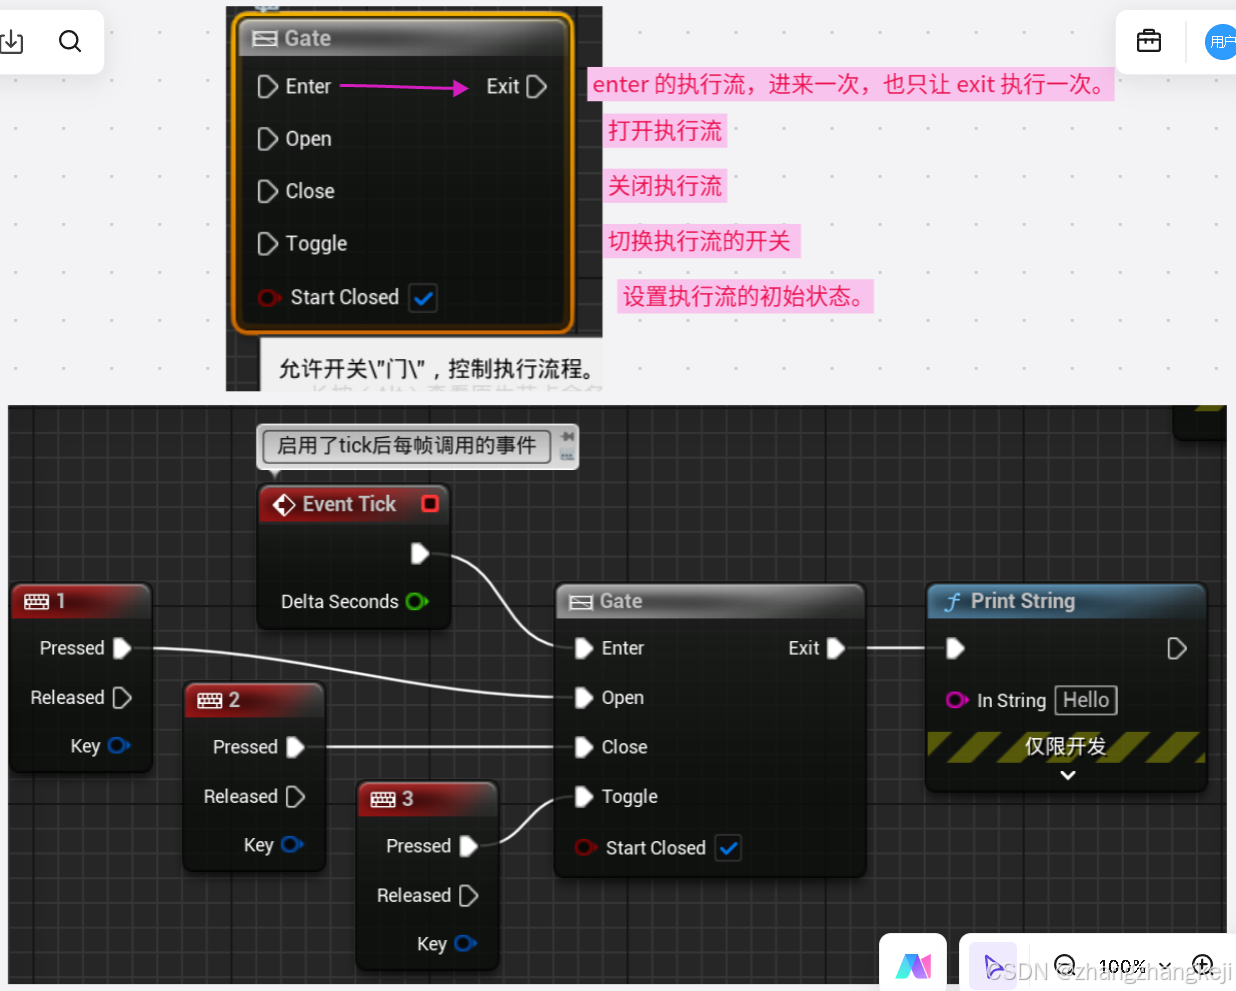Click the Pressed pin of key 2 node
This screenshot has height=991, width=1236.
[x=295, y=747]
